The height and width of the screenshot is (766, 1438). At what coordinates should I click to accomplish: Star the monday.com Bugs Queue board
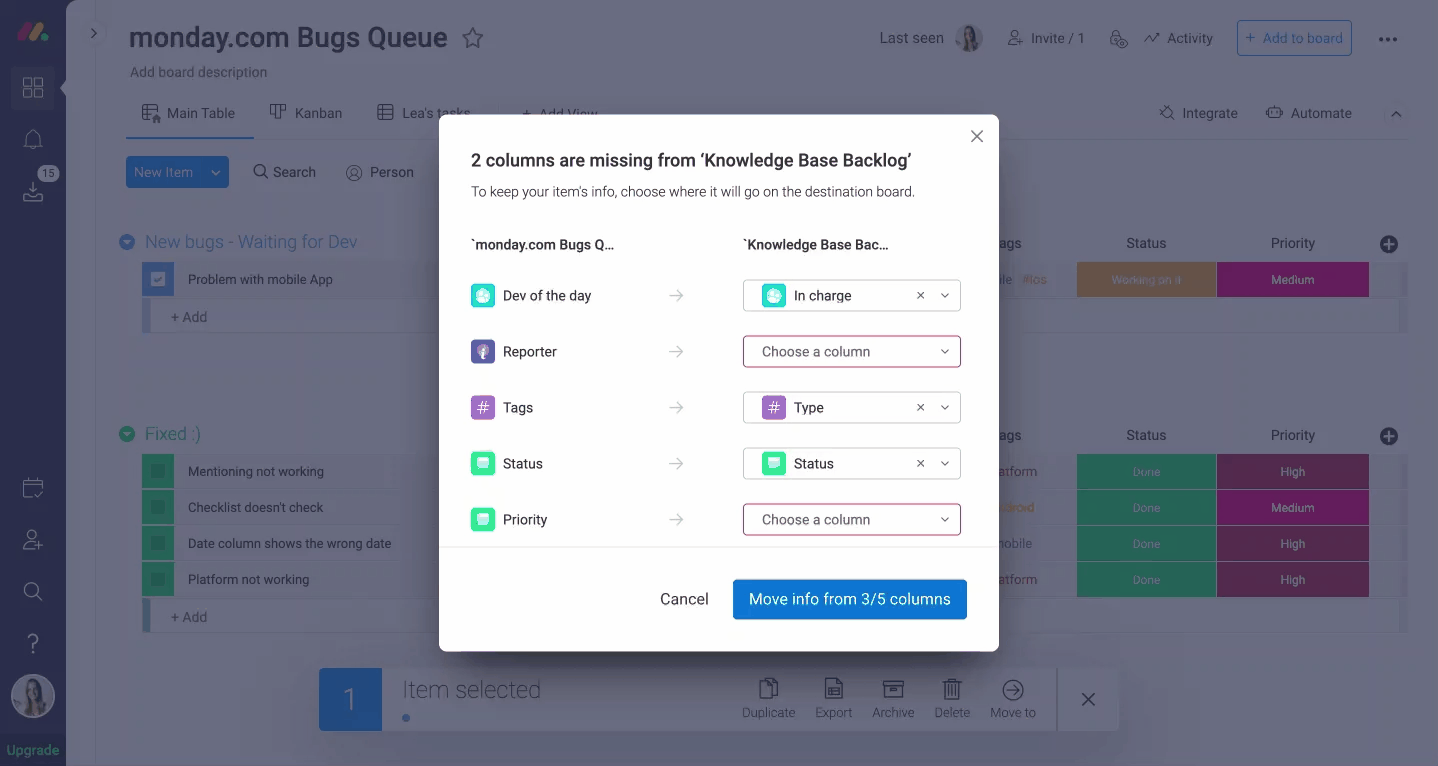[x=473, y=38]
